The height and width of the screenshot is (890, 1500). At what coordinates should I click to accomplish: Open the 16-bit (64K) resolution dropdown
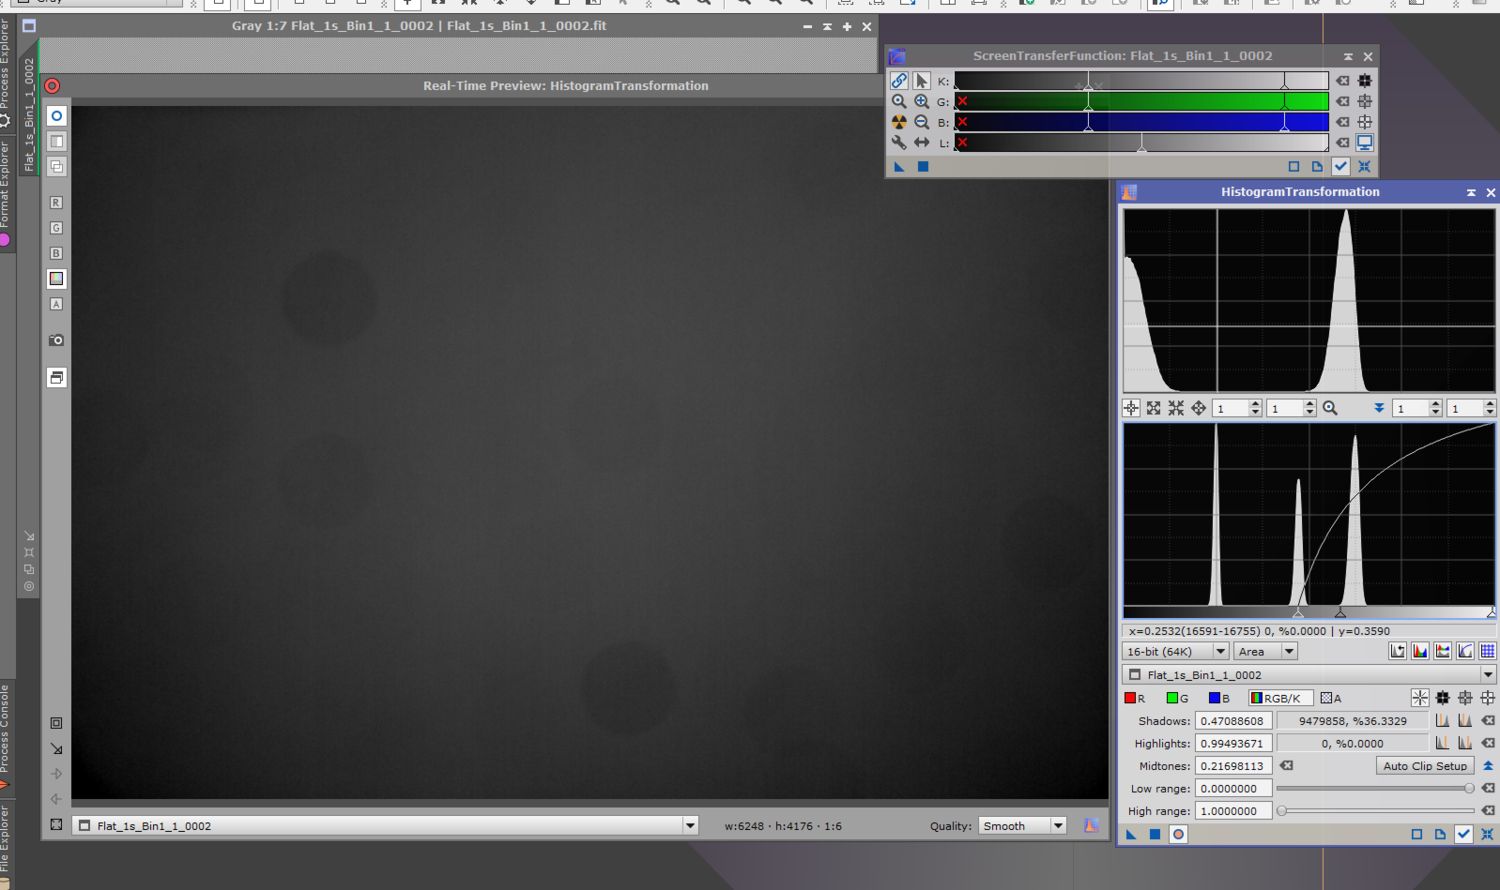tap(1175, 651)
